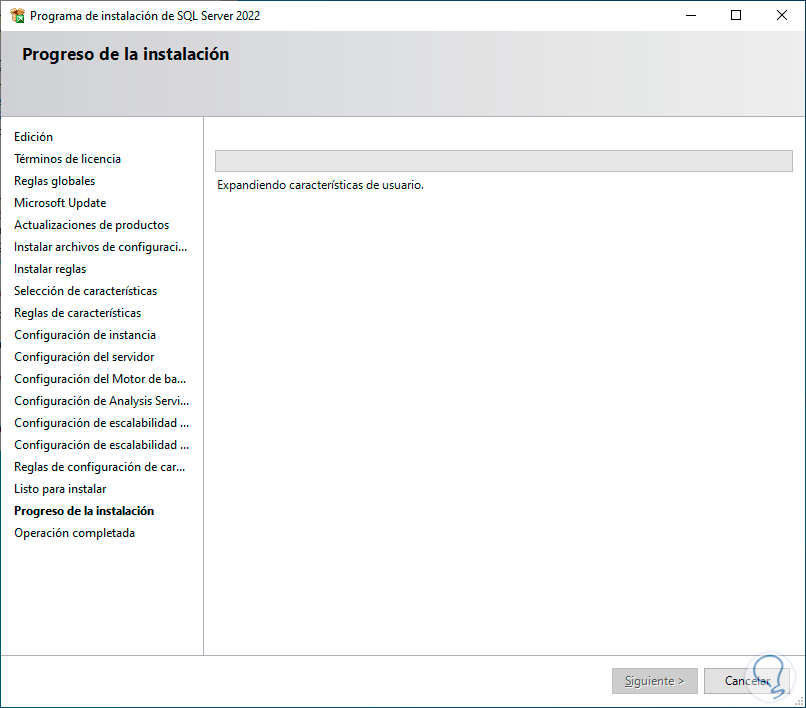Select the Edición step
This screenshot has height=708, width=806.
point(33,137)
